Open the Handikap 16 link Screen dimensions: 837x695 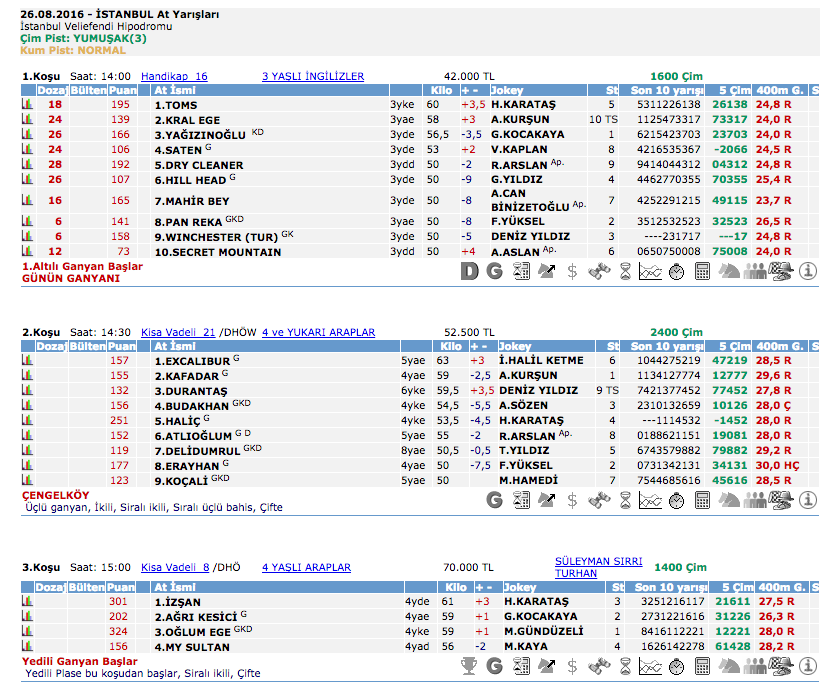174,76
